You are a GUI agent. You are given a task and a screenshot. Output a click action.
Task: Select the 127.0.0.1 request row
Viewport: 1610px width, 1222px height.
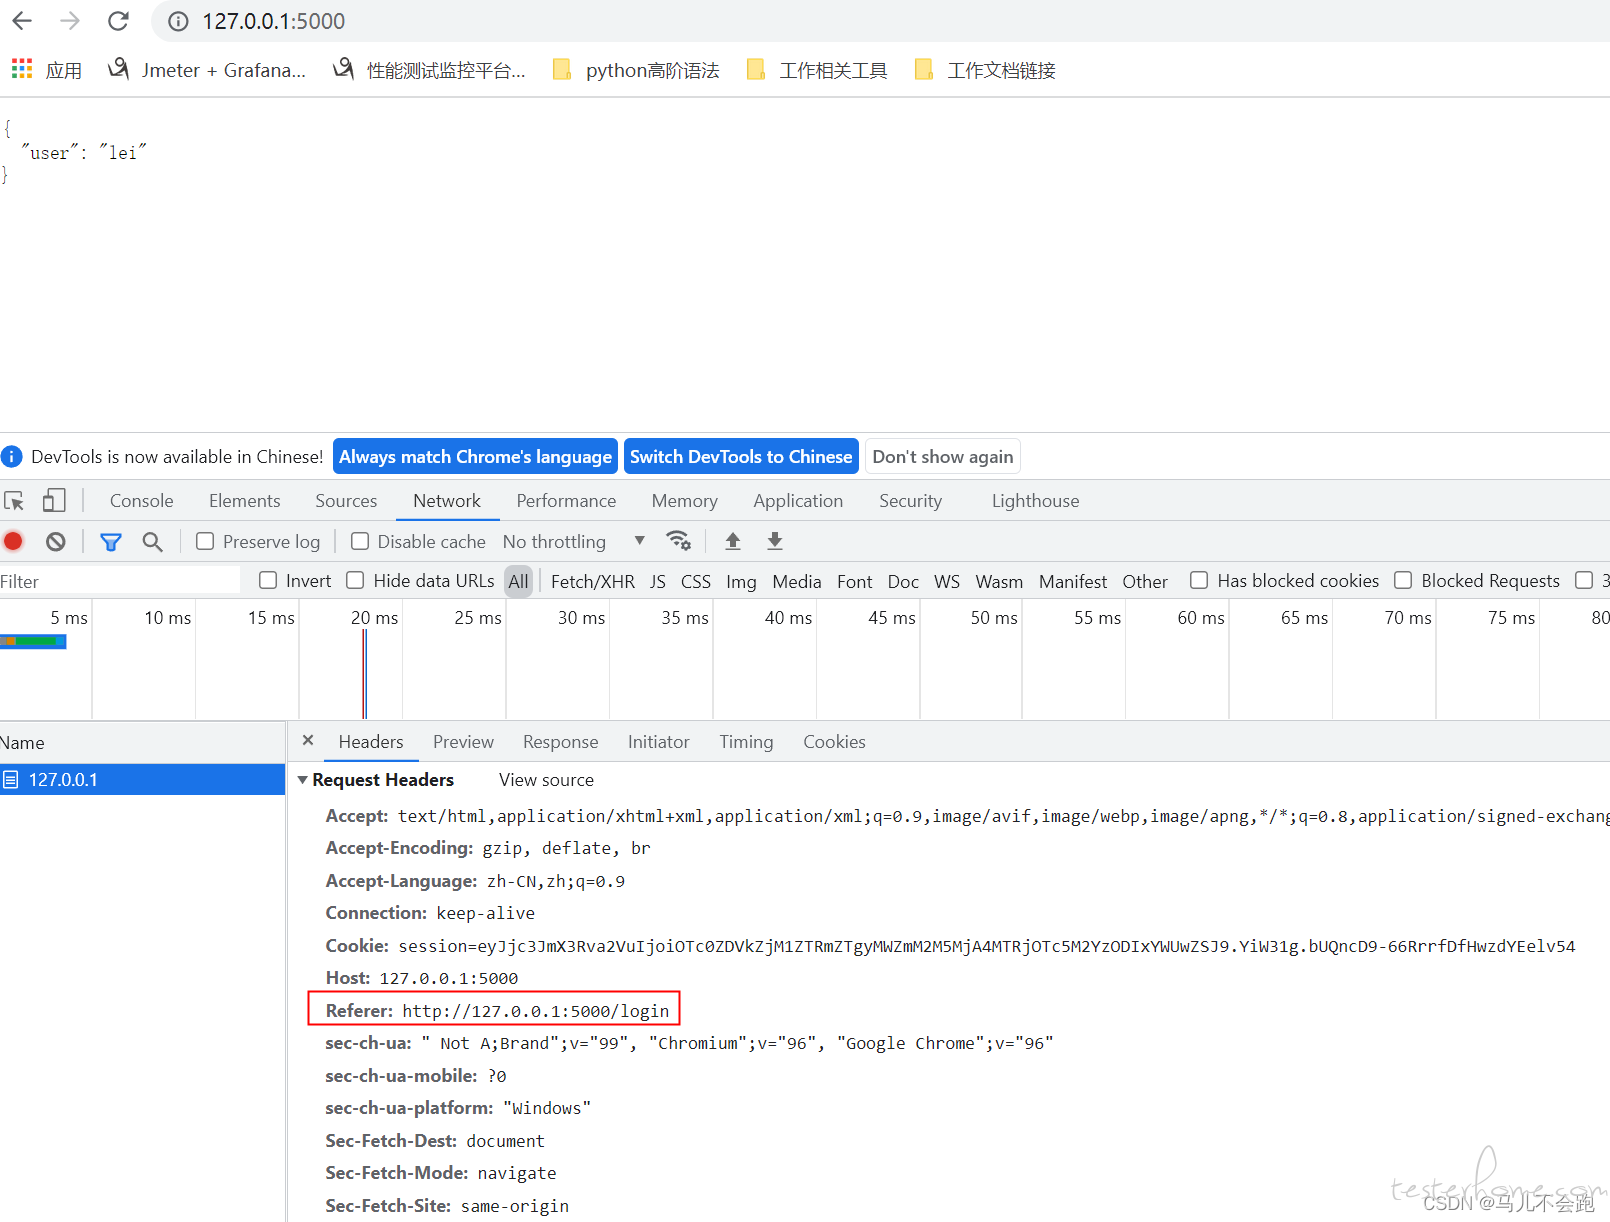tap(143, 780)
